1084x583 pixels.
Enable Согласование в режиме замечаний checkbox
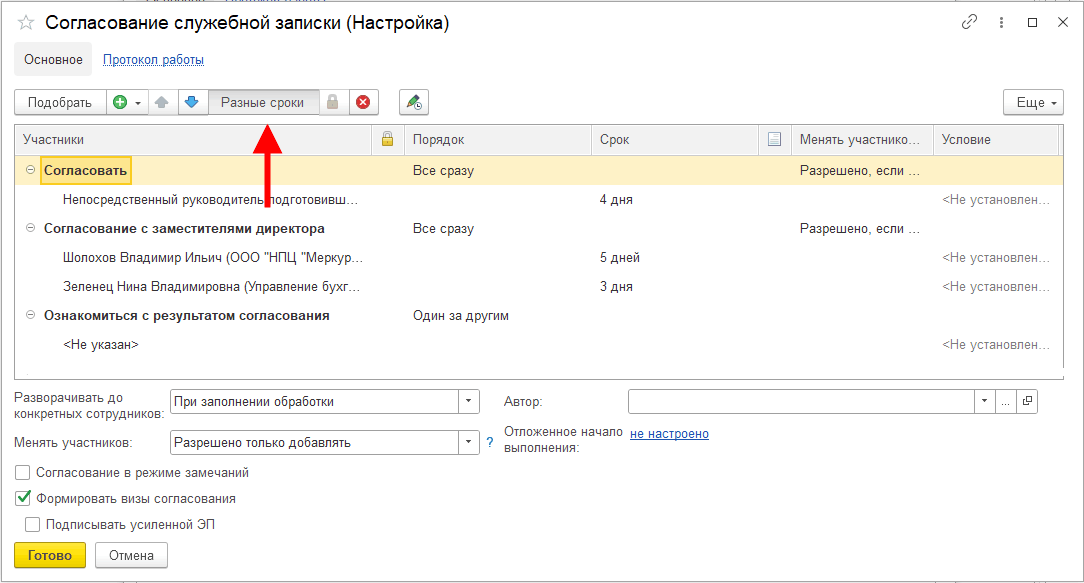click(23, 473)
